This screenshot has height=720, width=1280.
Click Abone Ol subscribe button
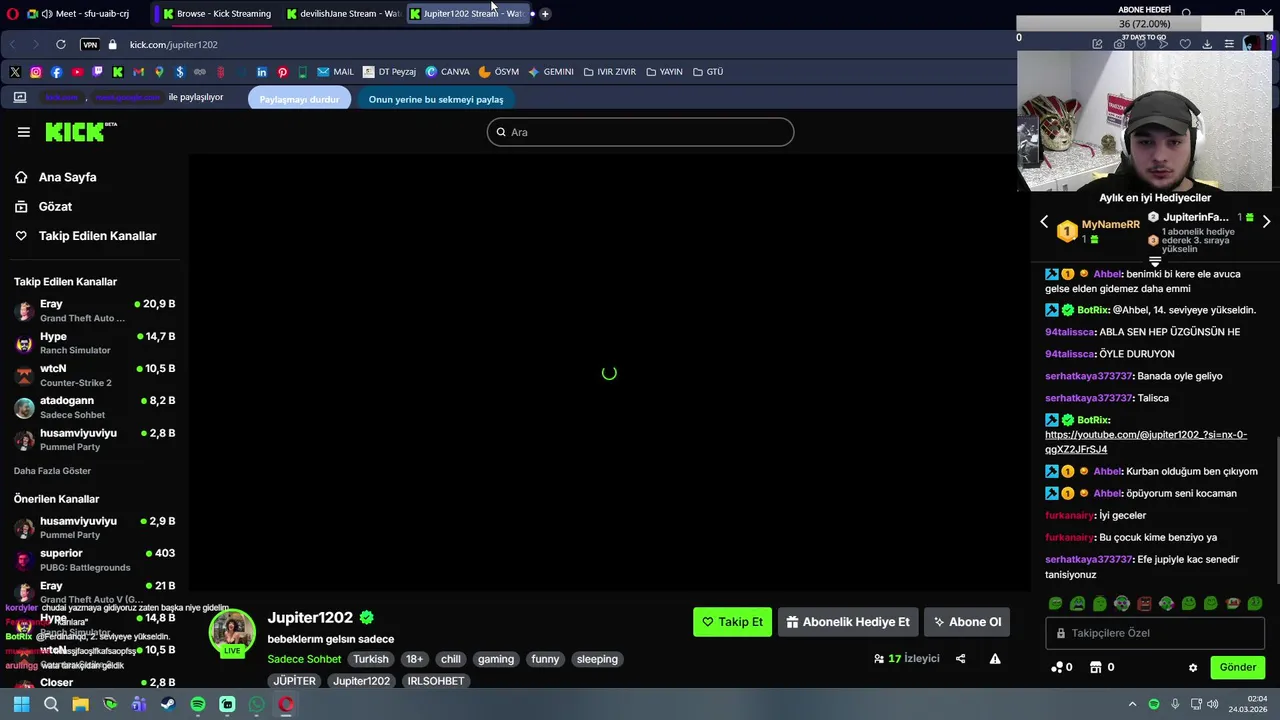coord(967,622)
